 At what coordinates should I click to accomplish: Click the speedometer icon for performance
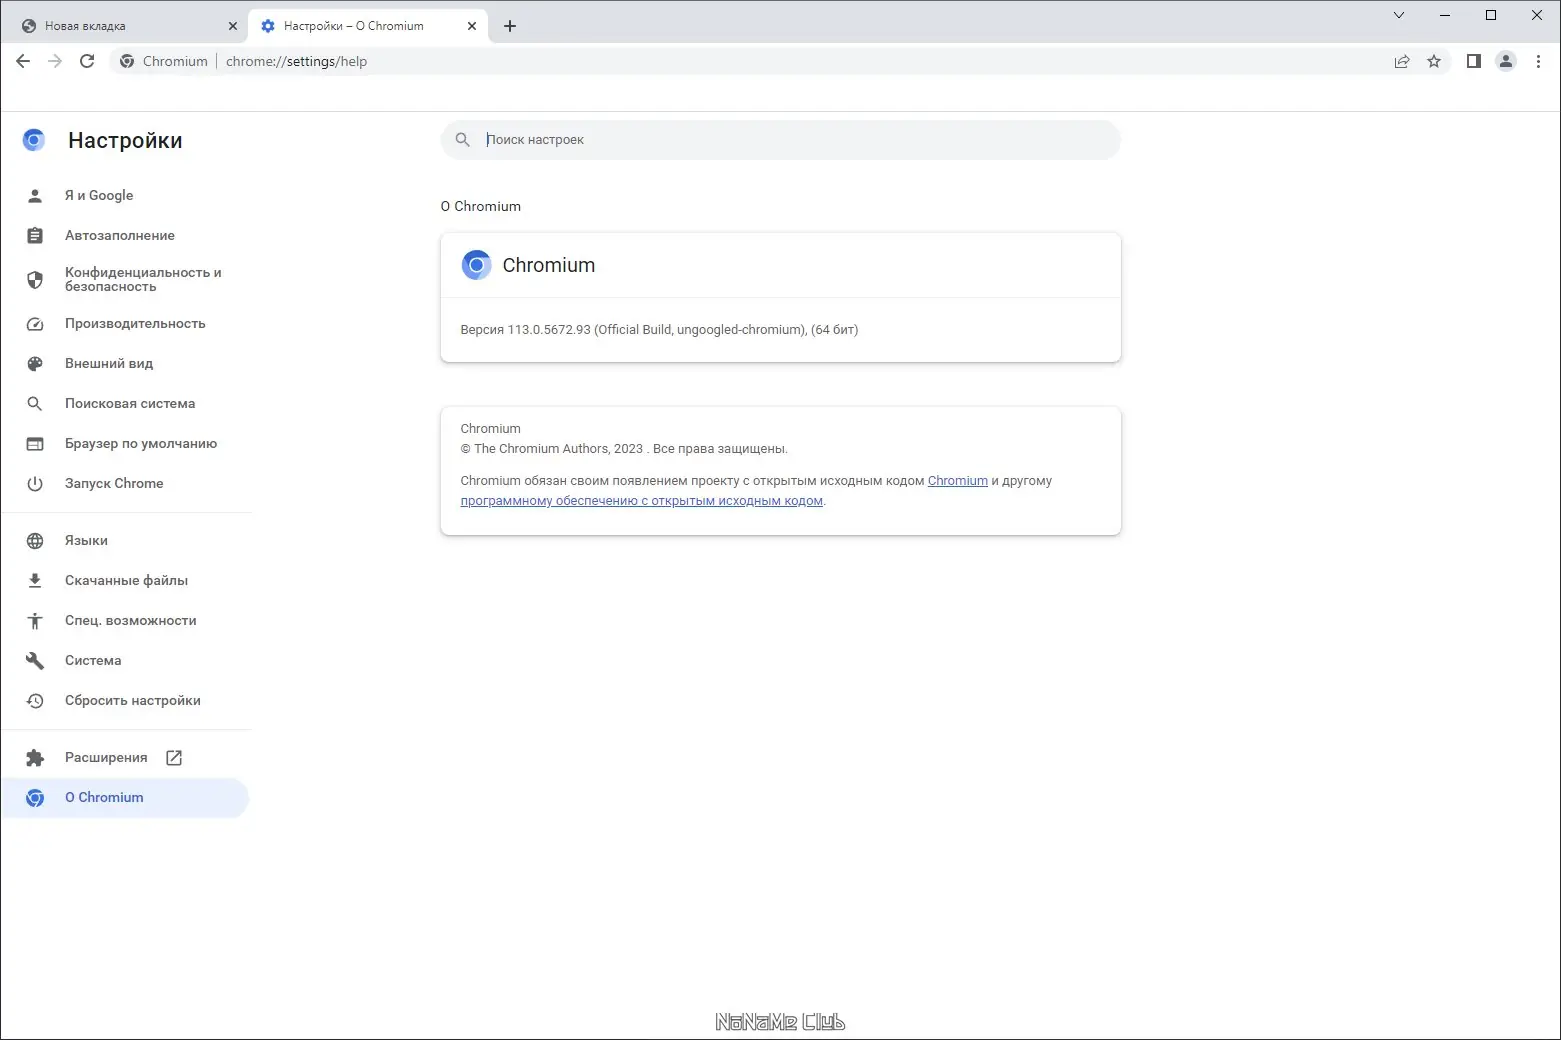(35, 324)
